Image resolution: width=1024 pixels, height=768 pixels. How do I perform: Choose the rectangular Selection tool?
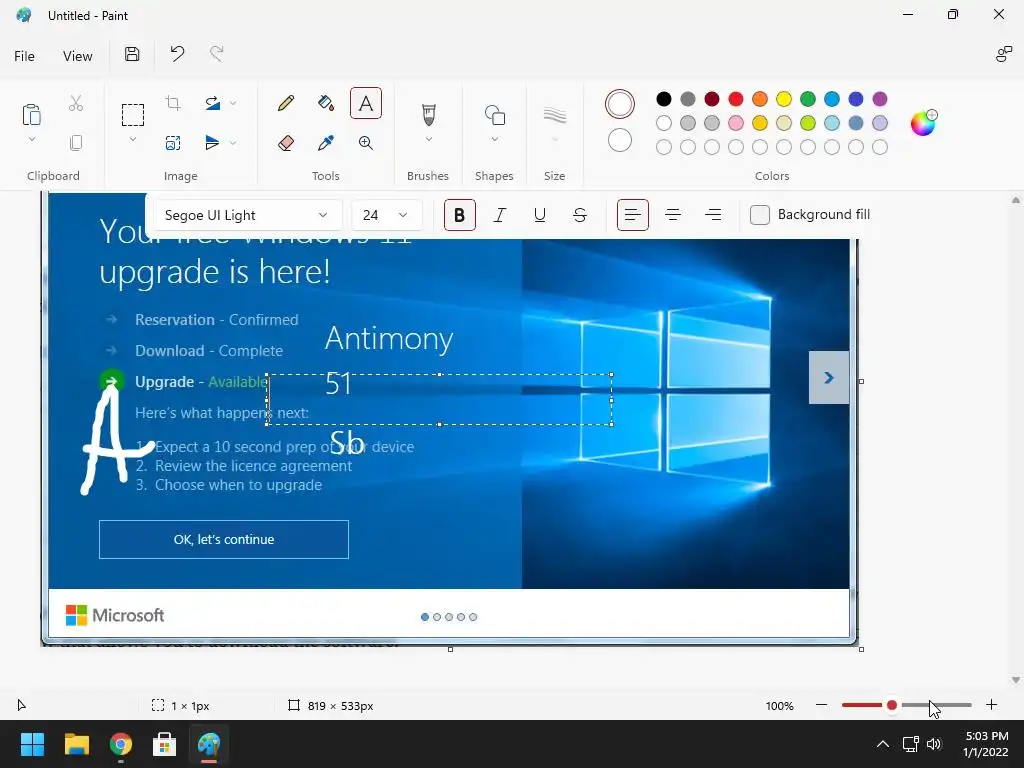click(x=133, y=115)
